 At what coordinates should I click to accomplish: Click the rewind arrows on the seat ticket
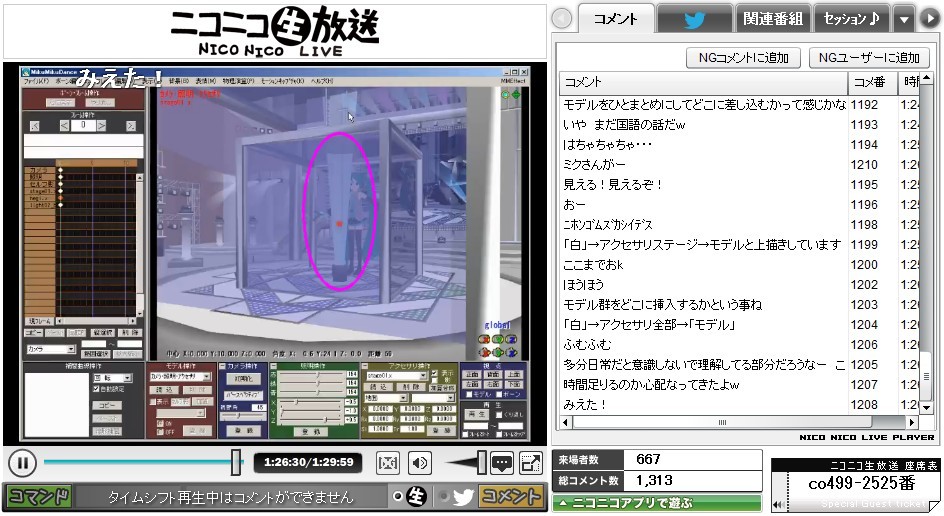click(x=780, y=505)
